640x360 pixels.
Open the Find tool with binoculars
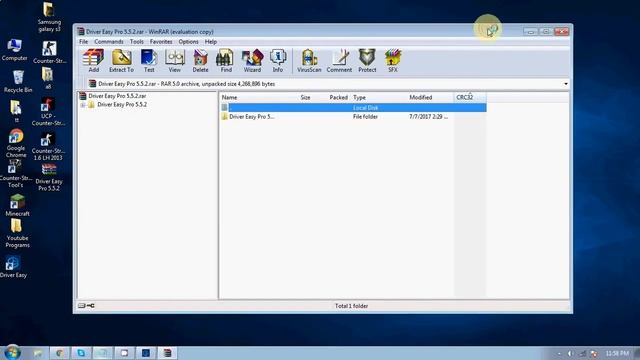226,60
